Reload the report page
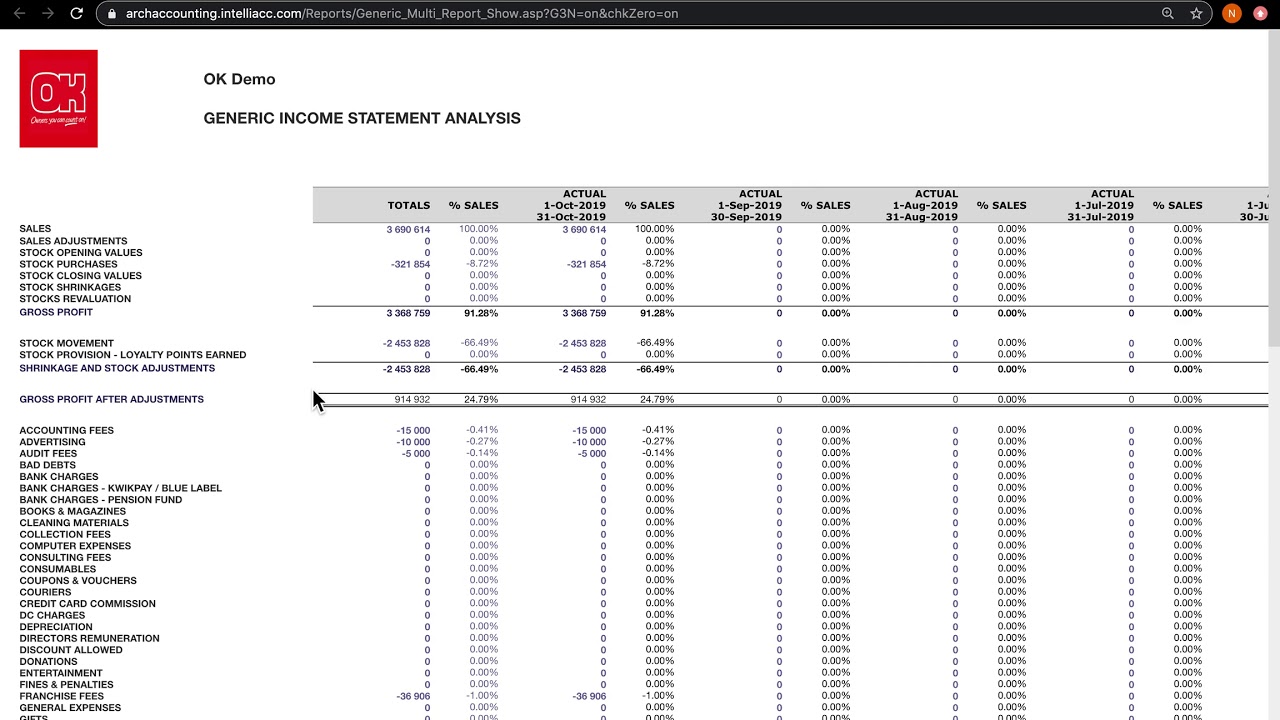Viewport: 1280px width, 720px height. [76, 13]
